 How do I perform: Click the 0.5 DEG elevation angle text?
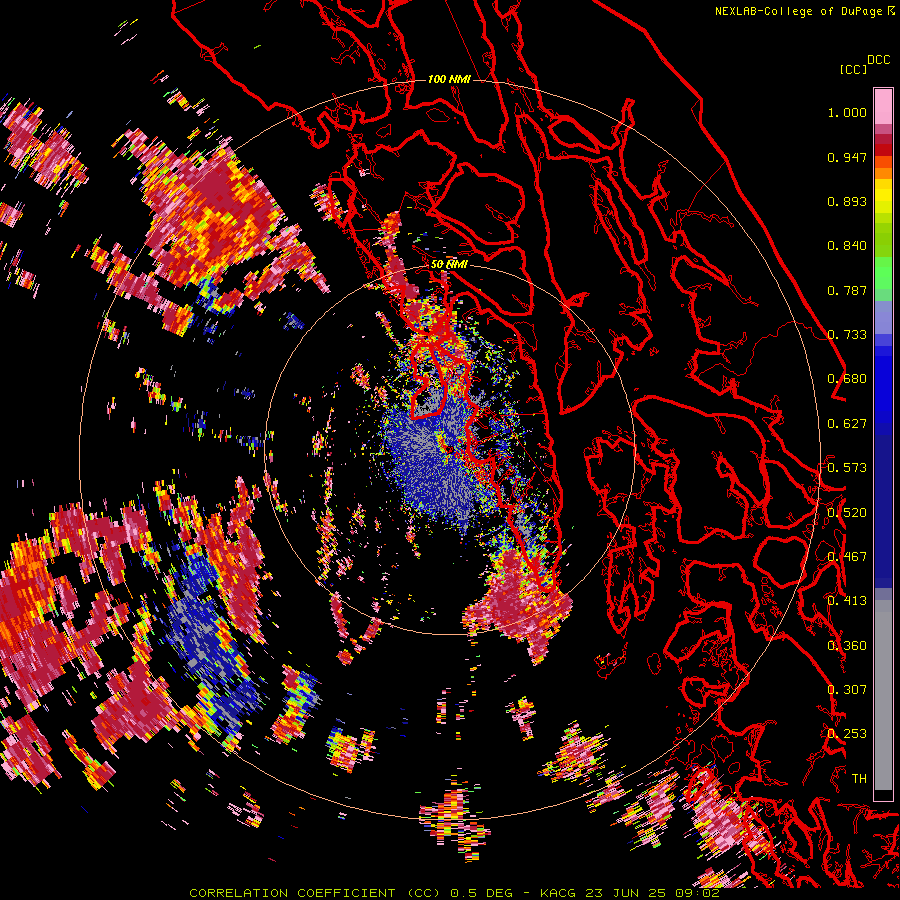[481, 893]
